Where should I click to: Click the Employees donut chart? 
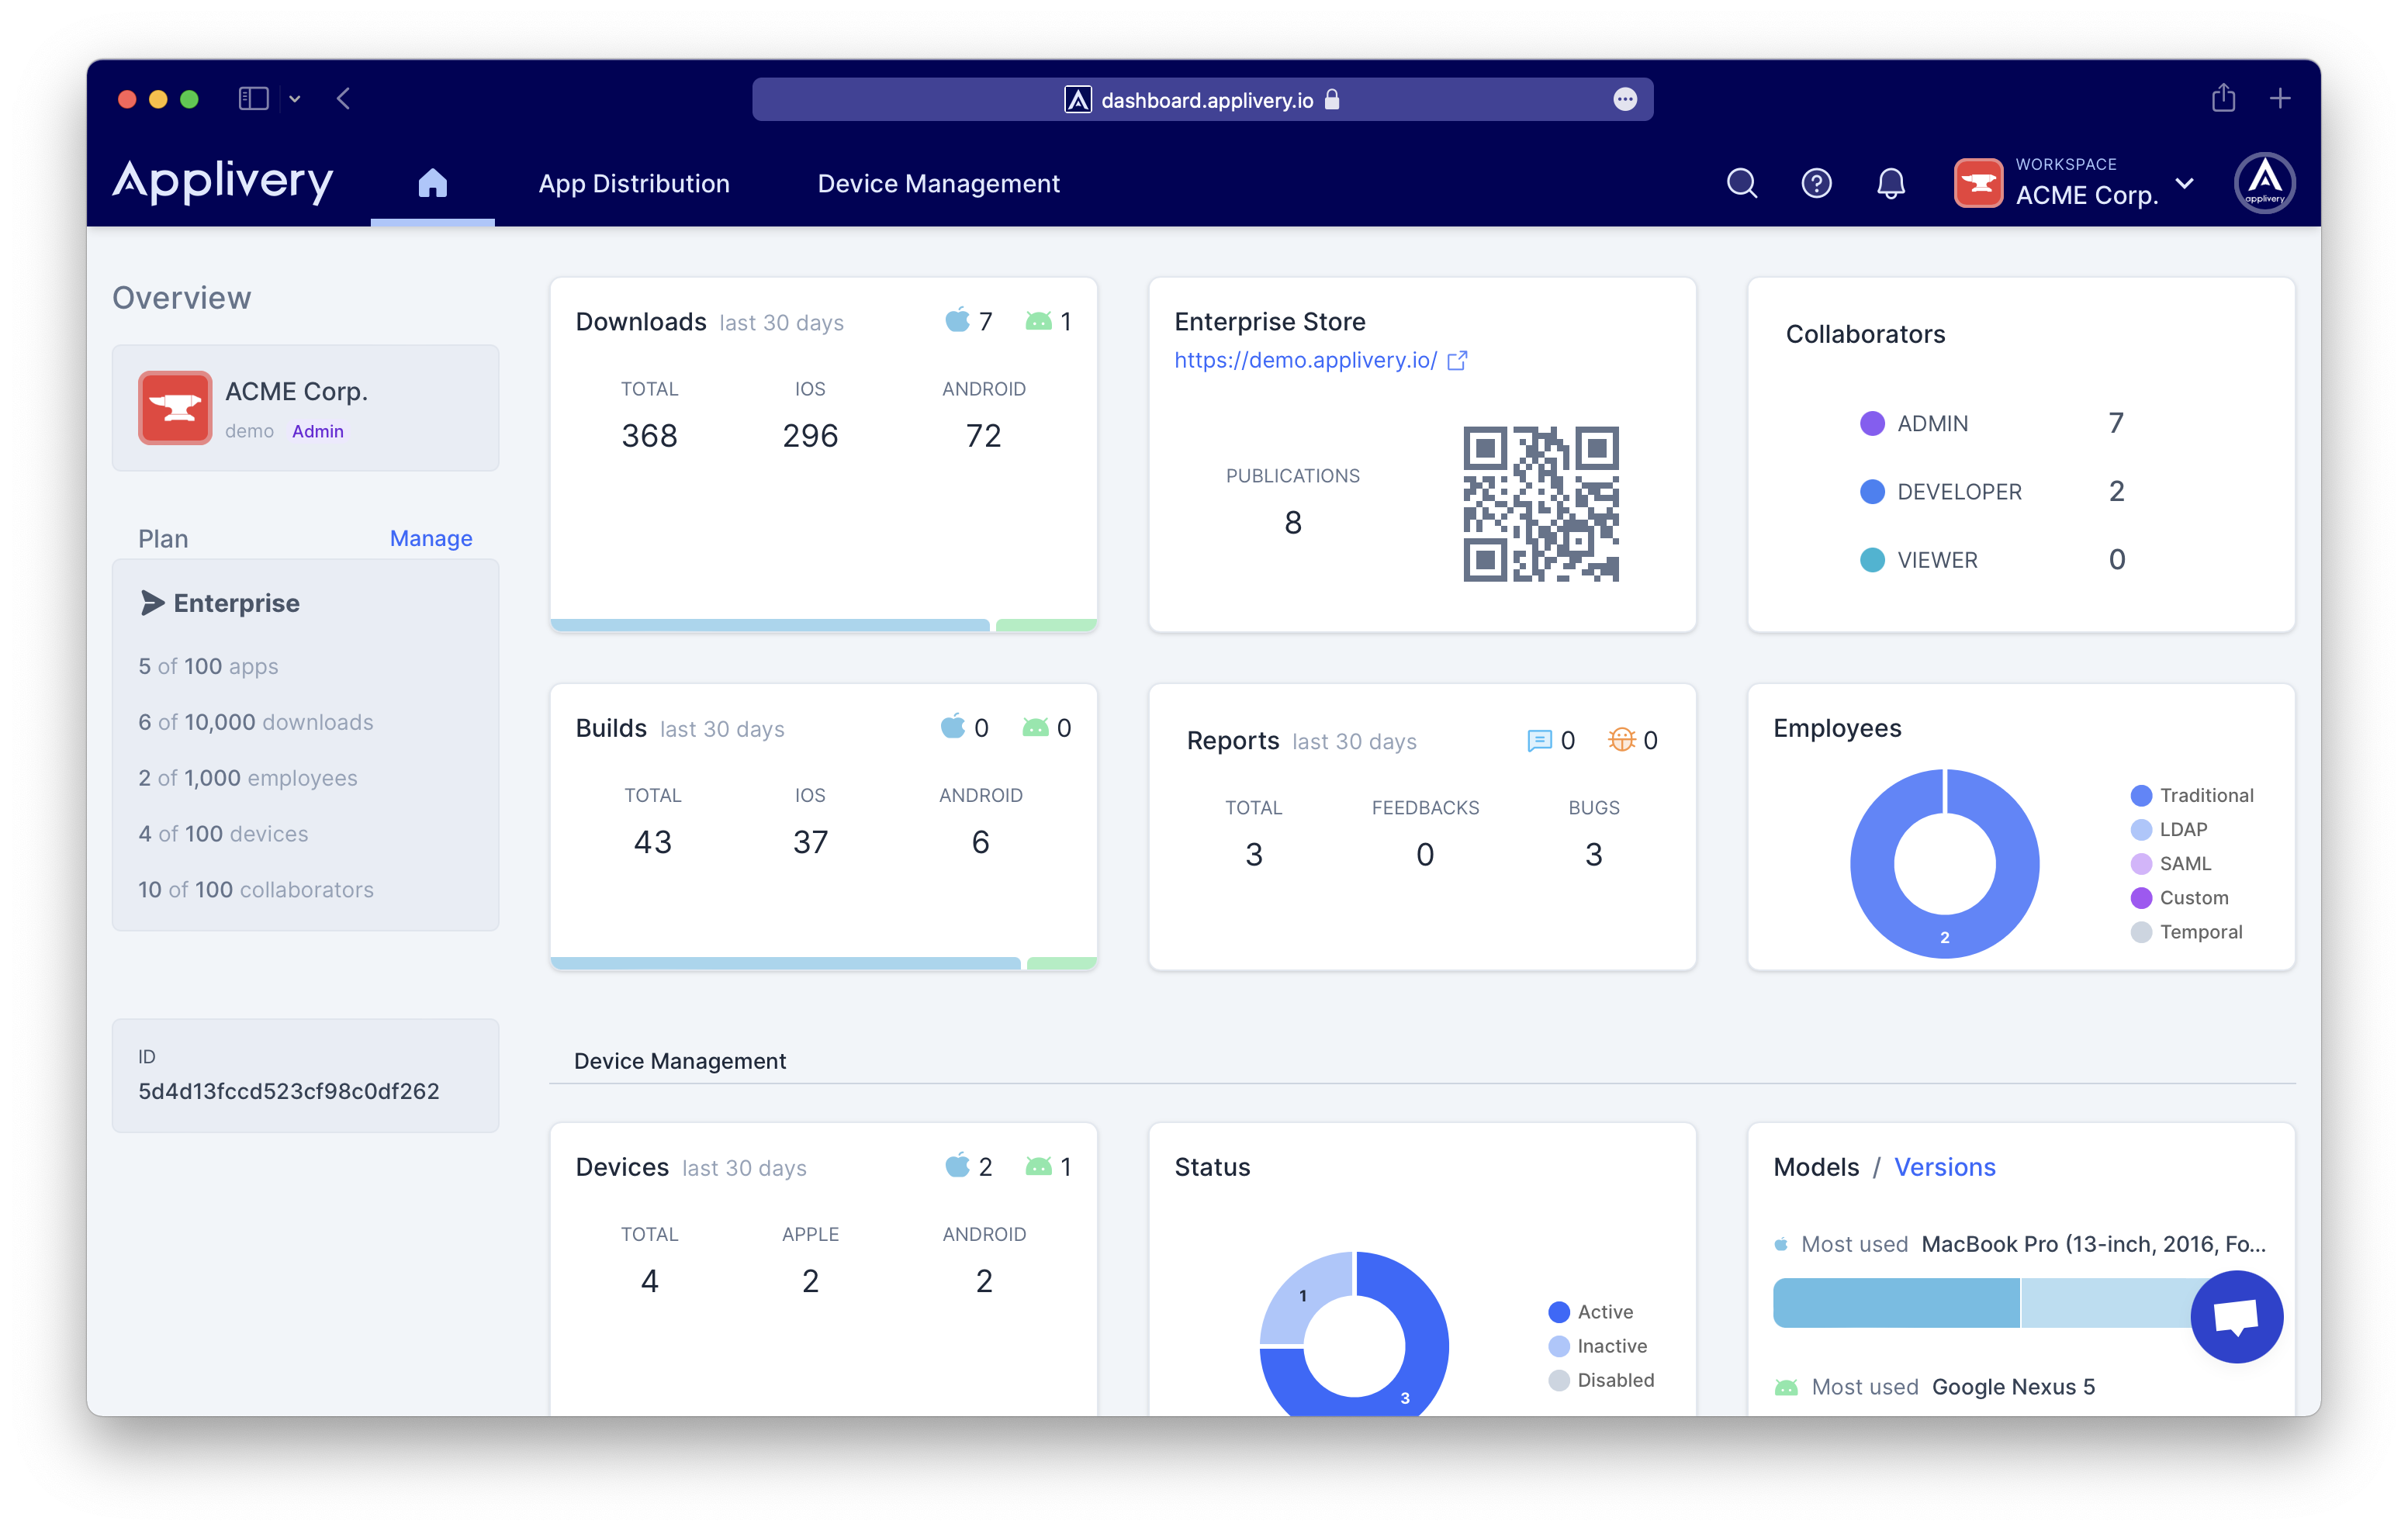(1943, 863)
